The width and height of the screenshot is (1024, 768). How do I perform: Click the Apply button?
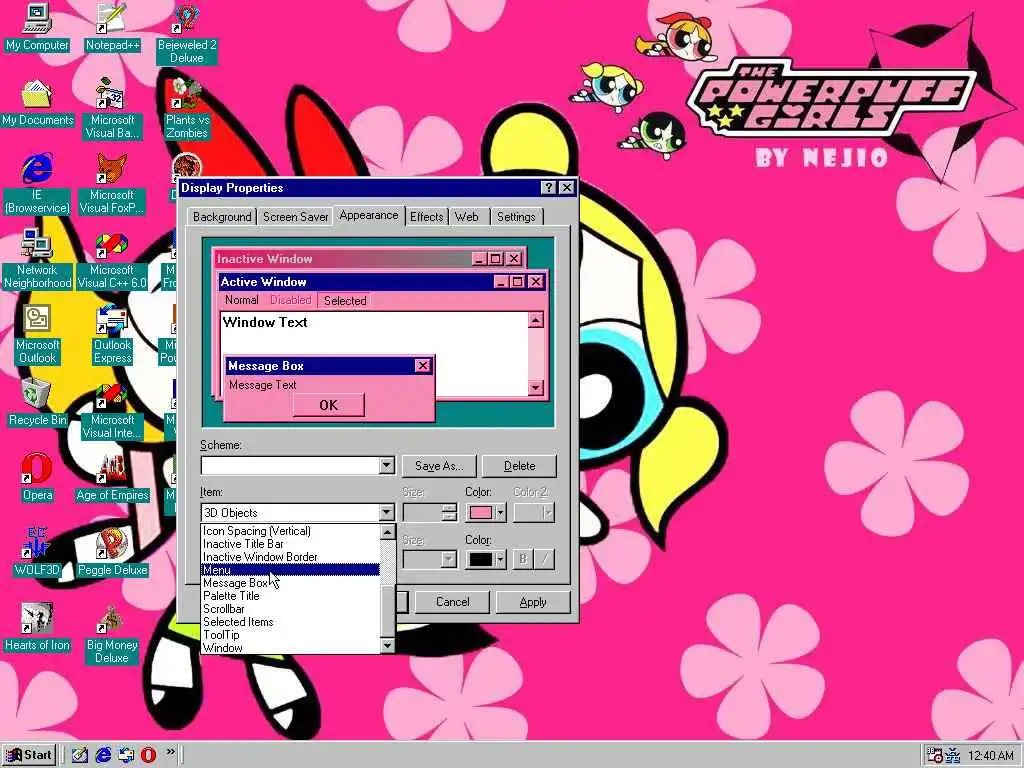pyautogui.click(x=533, y=602)
